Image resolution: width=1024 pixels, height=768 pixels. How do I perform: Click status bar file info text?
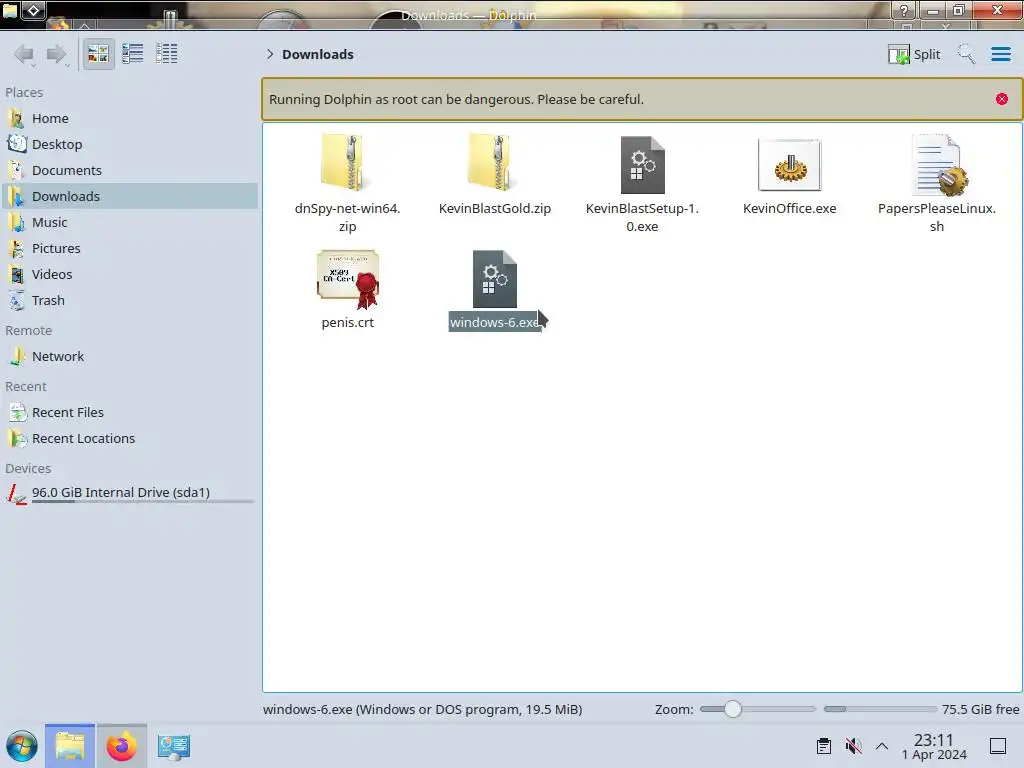point(423,709)
